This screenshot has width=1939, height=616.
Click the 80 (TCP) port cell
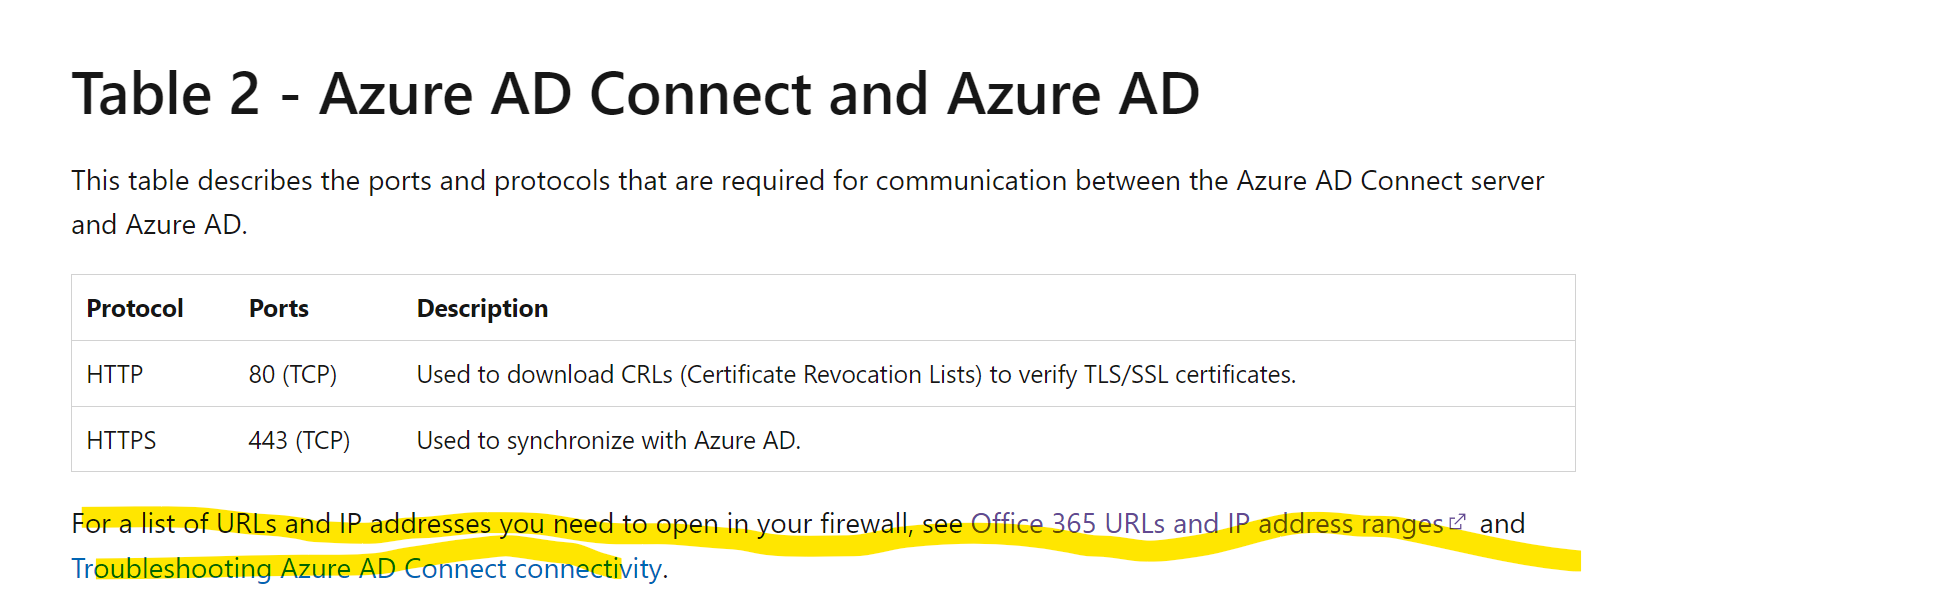pyautogui.click(x=293, y=374)
